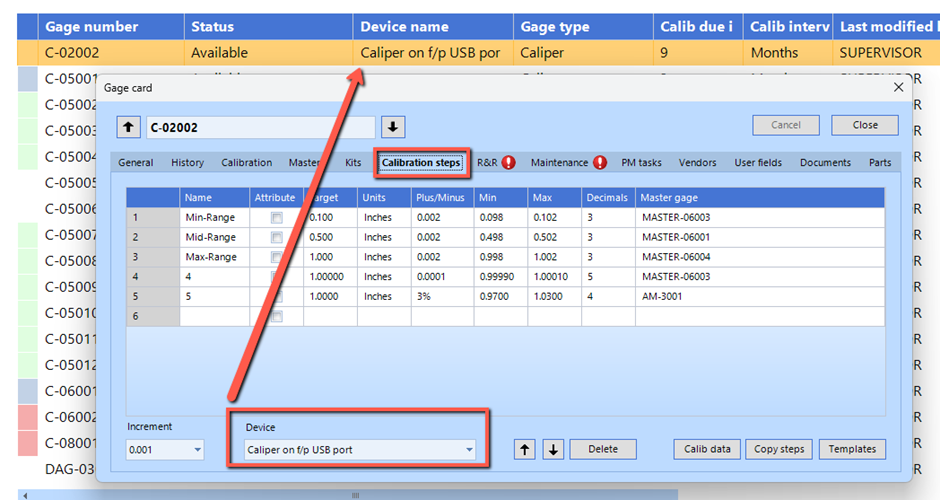The height and width of the screenshot is (500, 940).
Task: Open the Increment dropdown
Action: pyautogui.click(x=197, y=450)
